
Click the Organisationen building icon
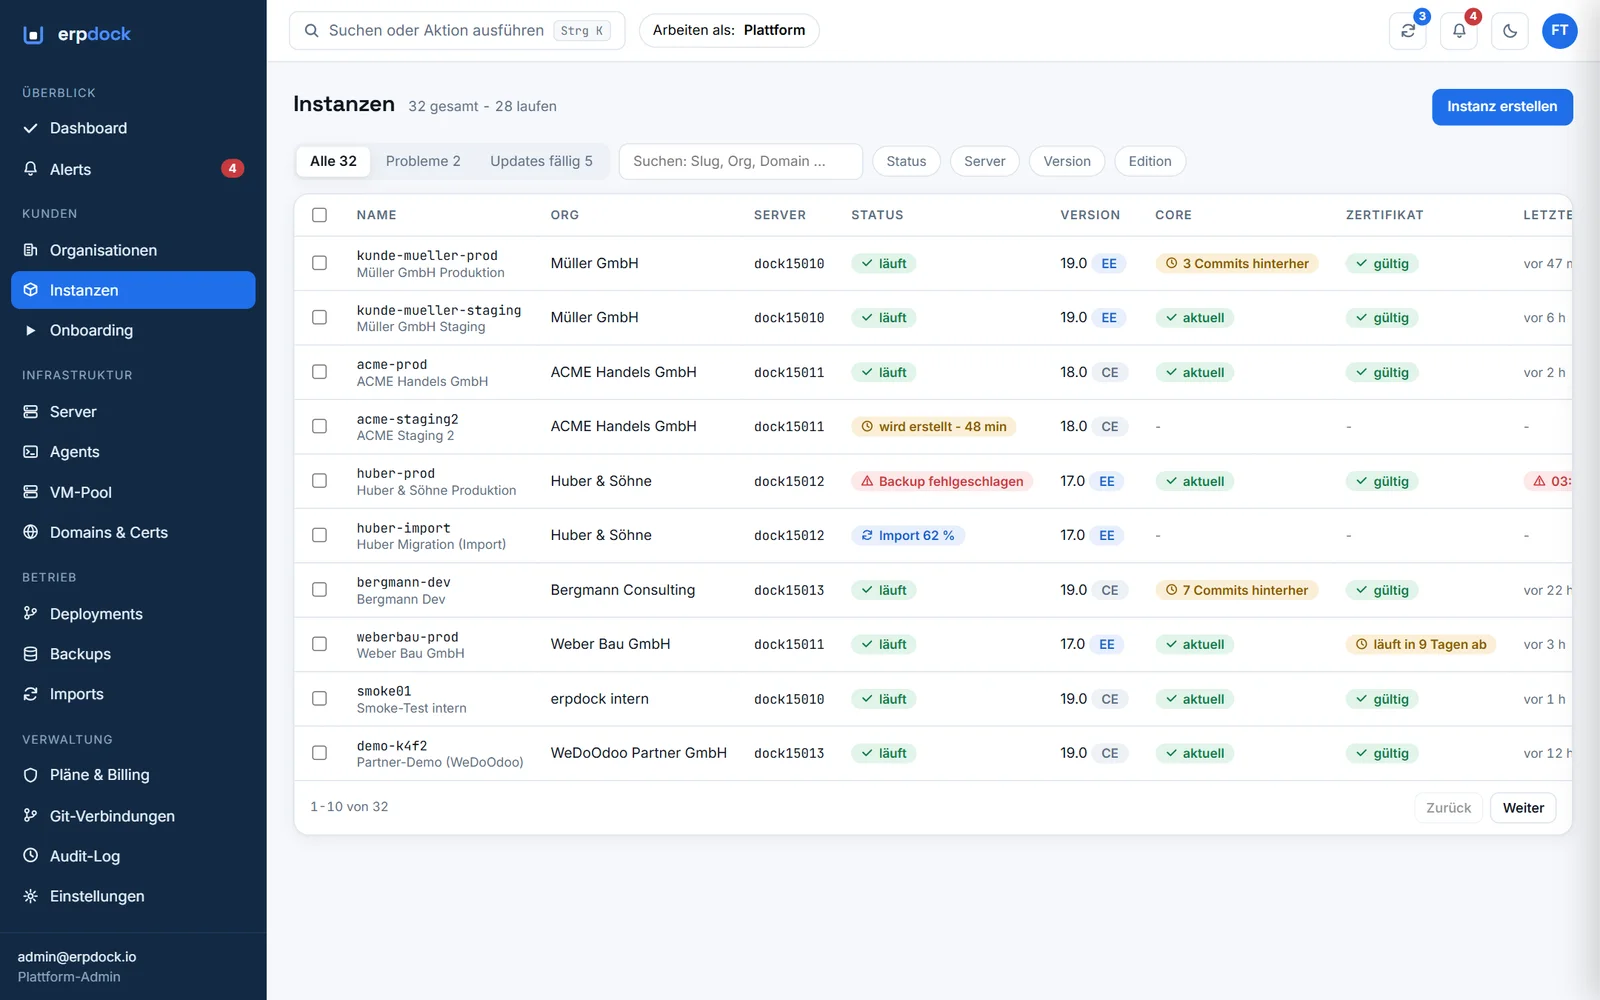pos(31,250)
